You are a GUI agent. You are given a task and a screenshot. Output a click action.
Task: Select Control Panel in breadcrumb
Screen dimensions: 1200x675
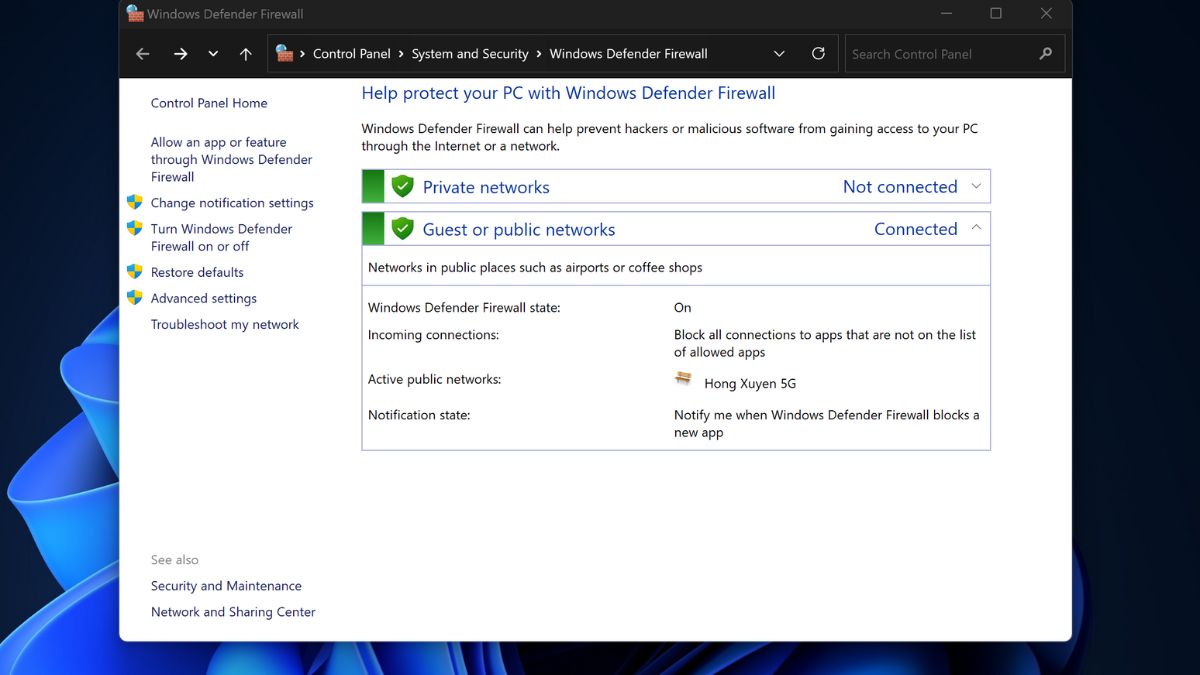click(x=352, y=54)
